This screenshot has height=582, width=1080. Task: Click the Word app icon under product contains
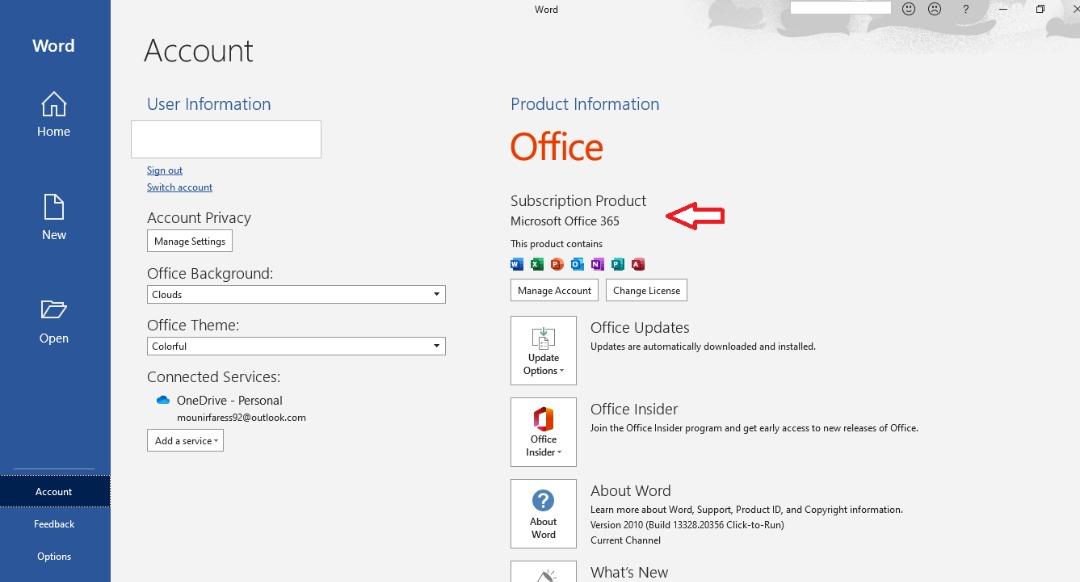click(x=517, y=264)
